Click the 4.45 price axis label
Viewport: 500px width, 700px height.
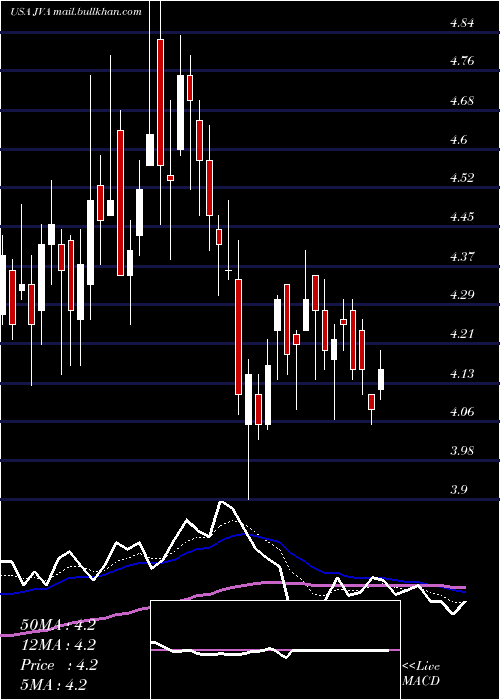462,217
